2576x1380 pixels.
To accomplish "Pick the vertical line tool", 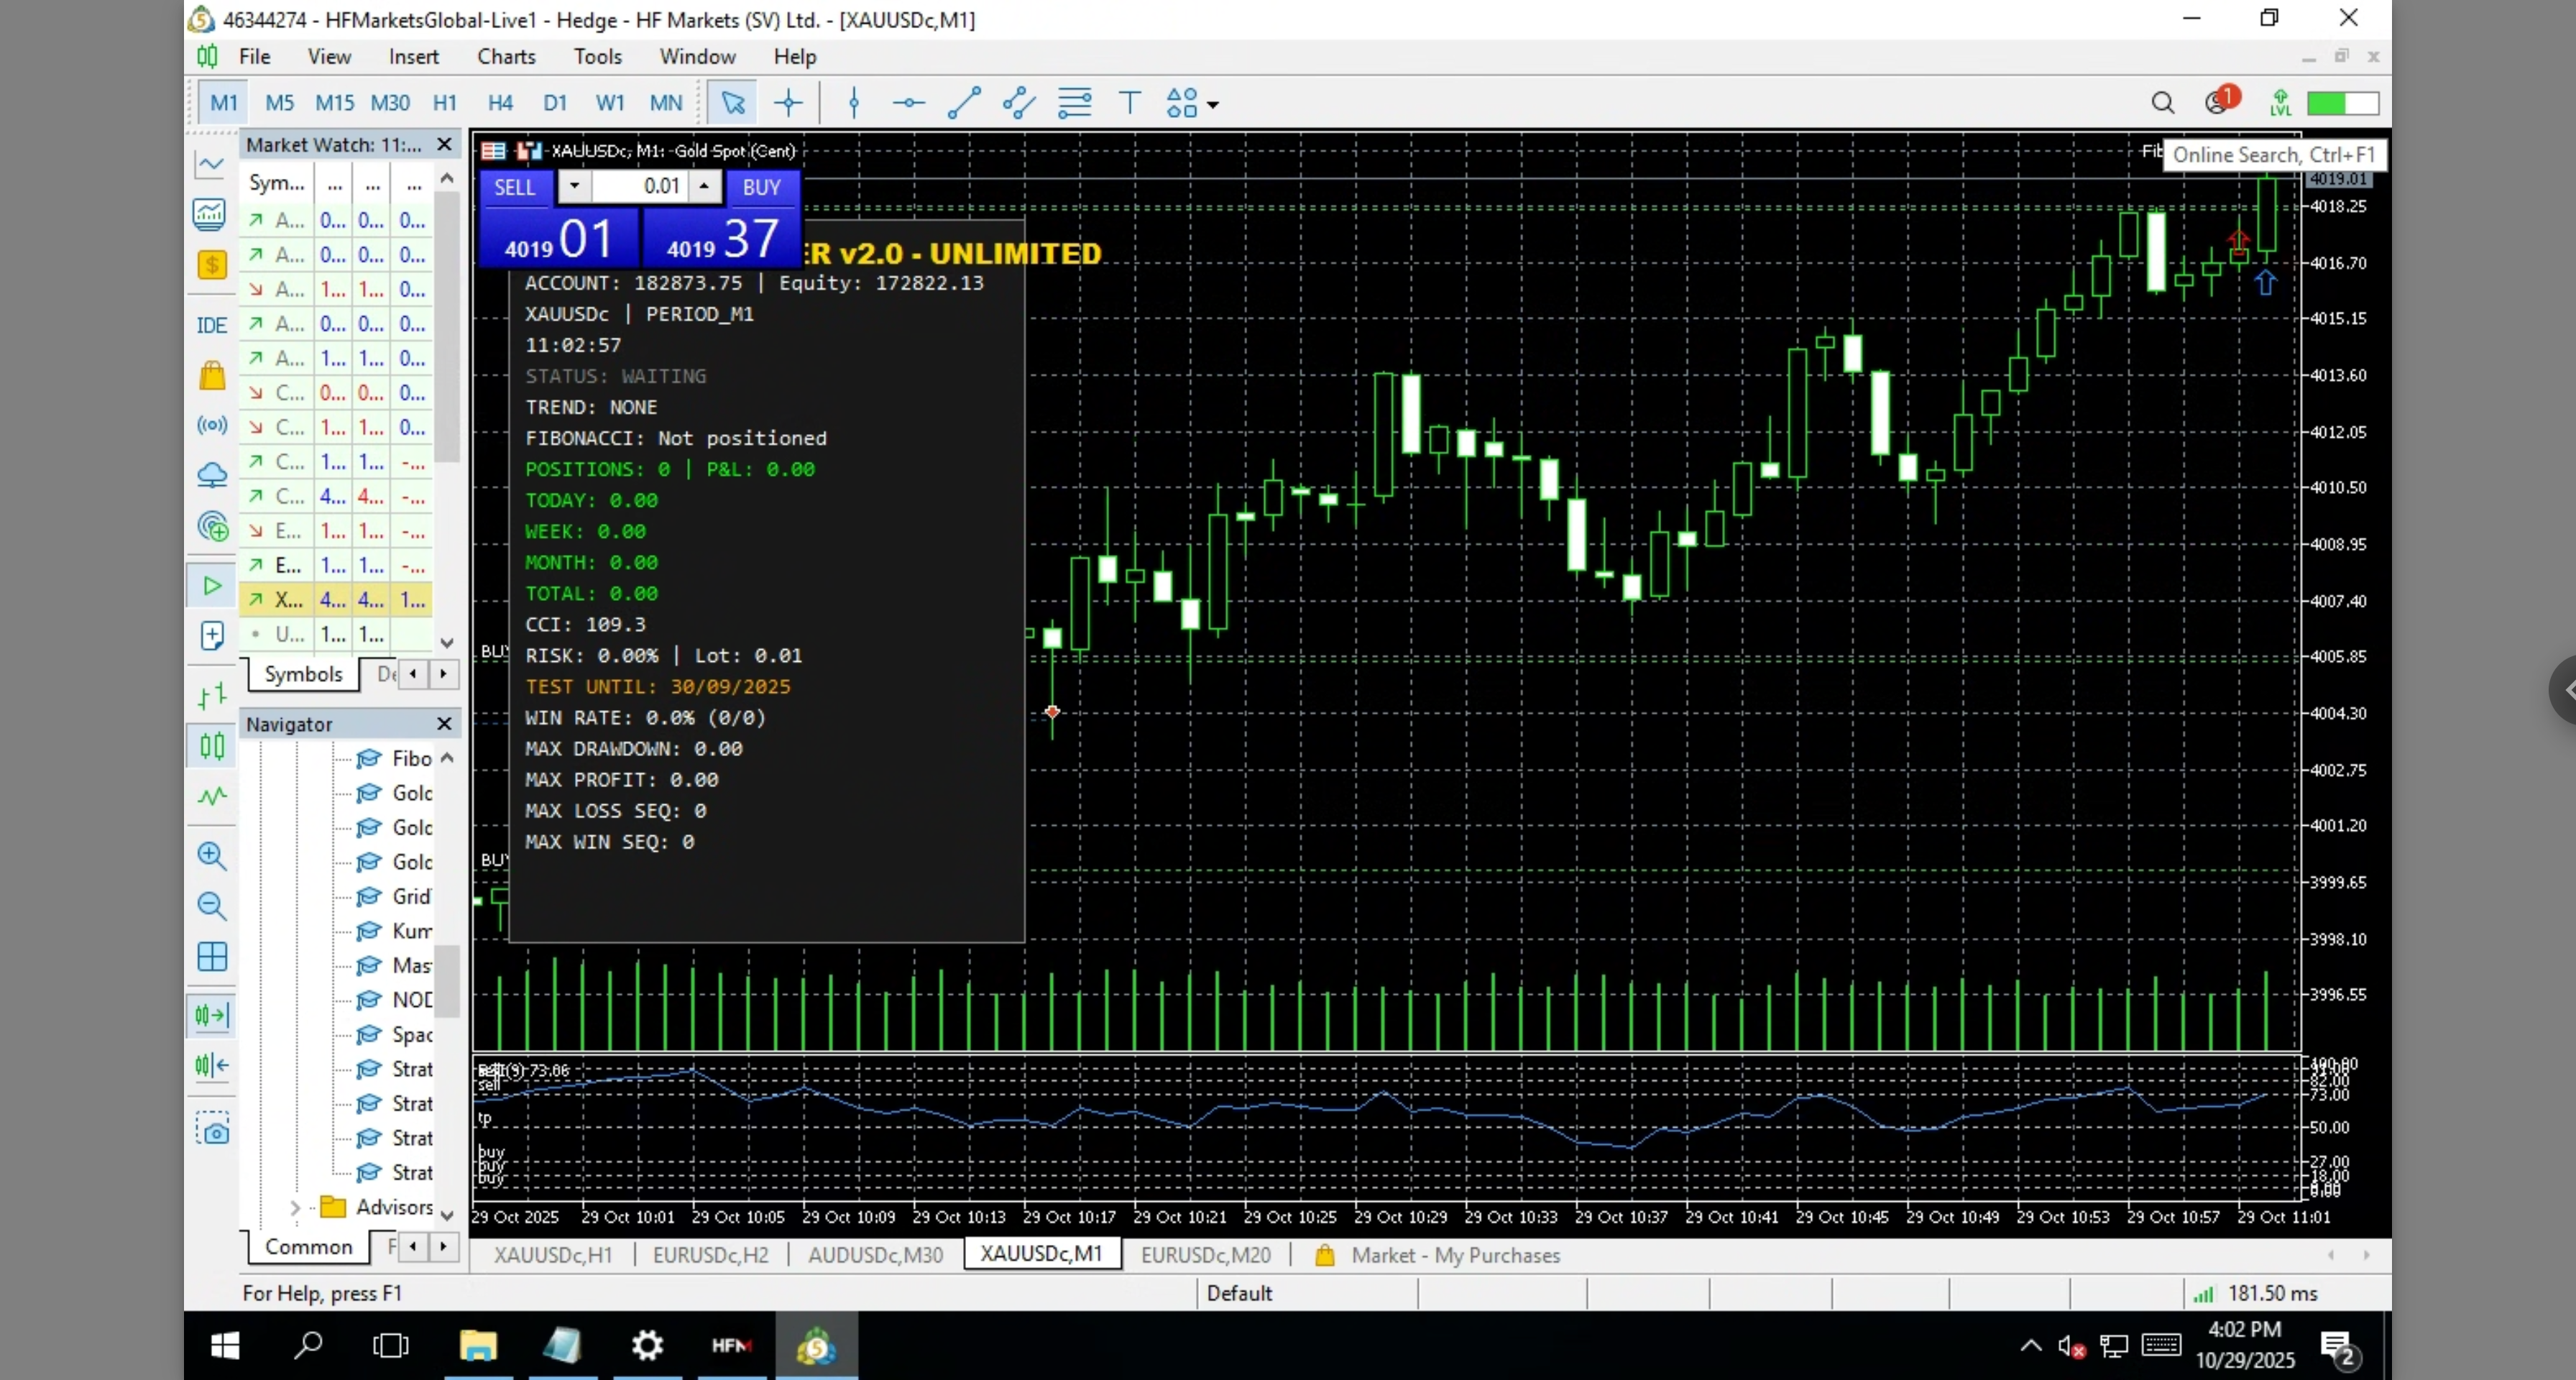I will click(853, 103).
